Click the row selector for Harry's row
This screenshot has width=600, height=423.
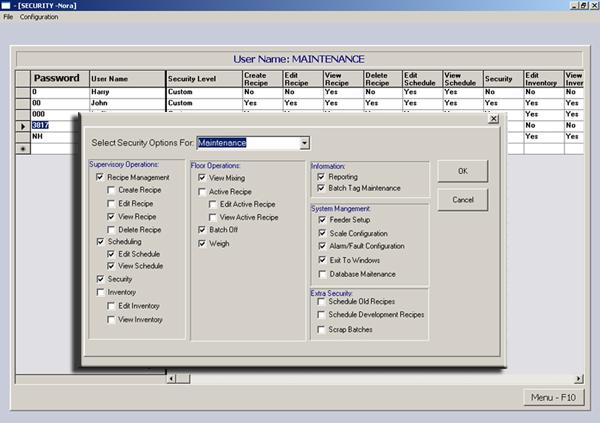(x=23, y=92)
